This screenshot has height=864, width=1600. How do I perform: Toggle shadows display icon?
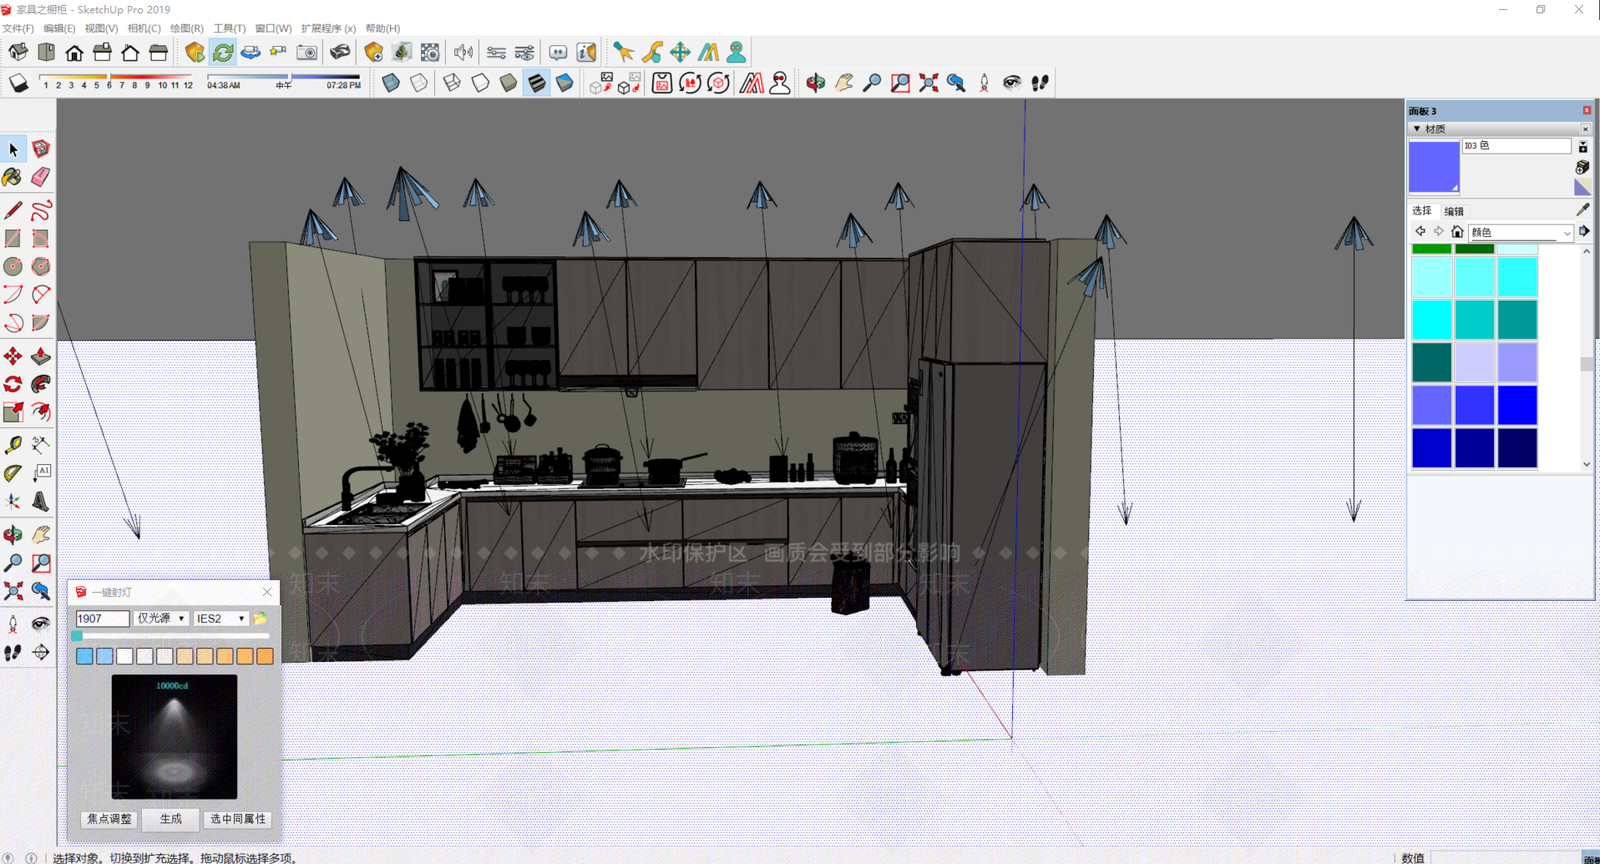[x=19, y=83]
